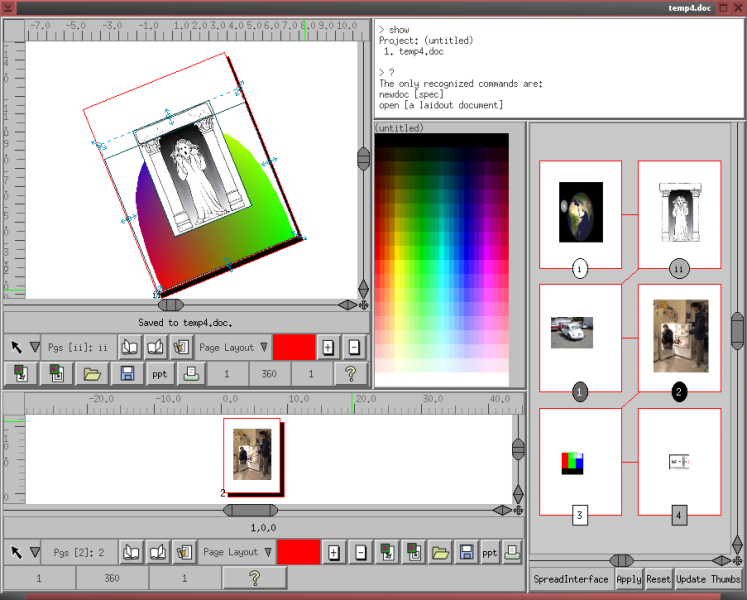Click the Apply button in spread editor
The image size is (747, 600).
tap(629, 579)
